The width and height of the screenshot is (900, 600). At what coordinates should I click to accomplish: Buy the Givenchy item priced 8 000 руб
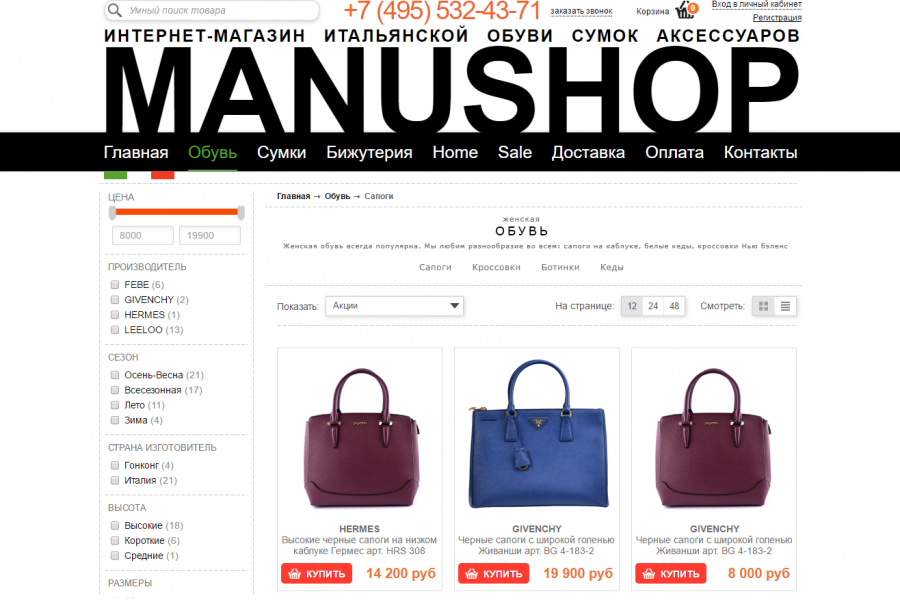670,574
